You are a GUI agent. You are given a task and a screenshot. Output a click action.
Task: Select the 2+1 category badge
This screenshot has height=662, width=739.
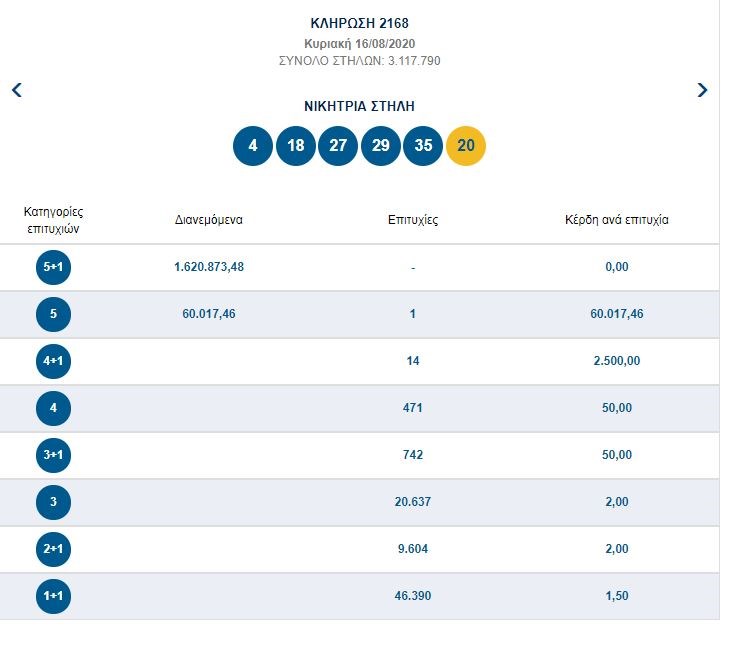coord(53,549)
